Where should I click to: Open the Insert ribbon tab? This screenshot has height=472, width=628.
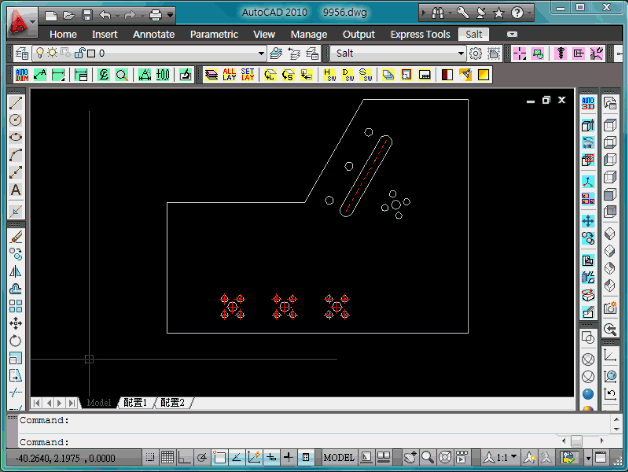tap(105, 34)
